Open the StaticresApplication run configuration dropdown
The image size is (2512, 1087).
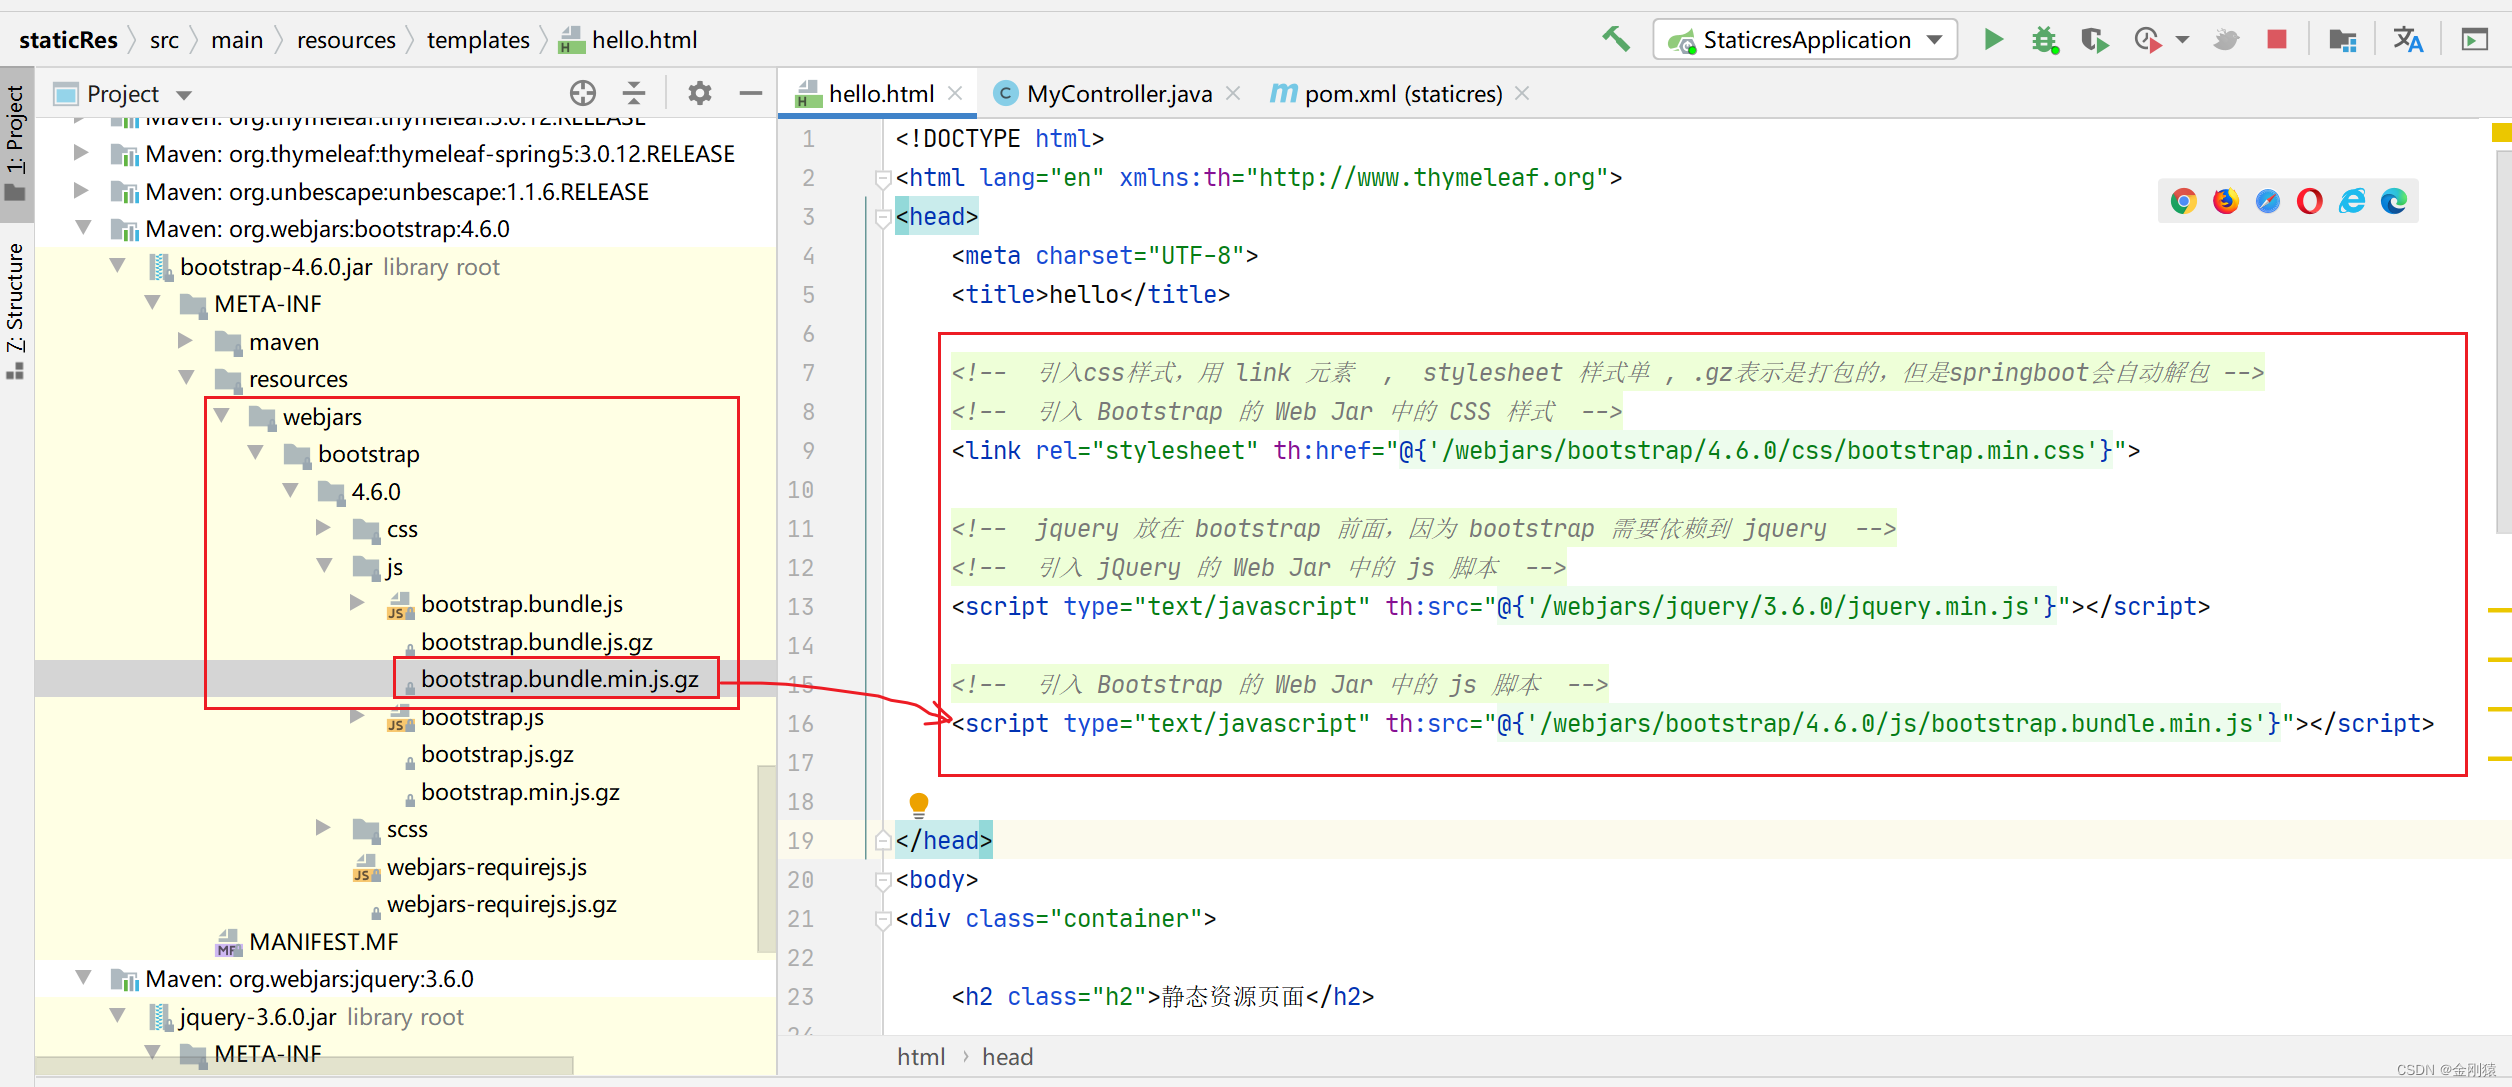coord(1805,39)
